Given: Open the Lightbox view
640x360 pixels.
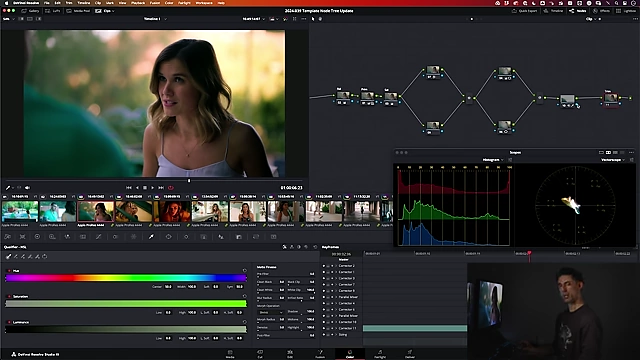Looking at the screenshot, I should pyautogui.click(x=626, y=11).
